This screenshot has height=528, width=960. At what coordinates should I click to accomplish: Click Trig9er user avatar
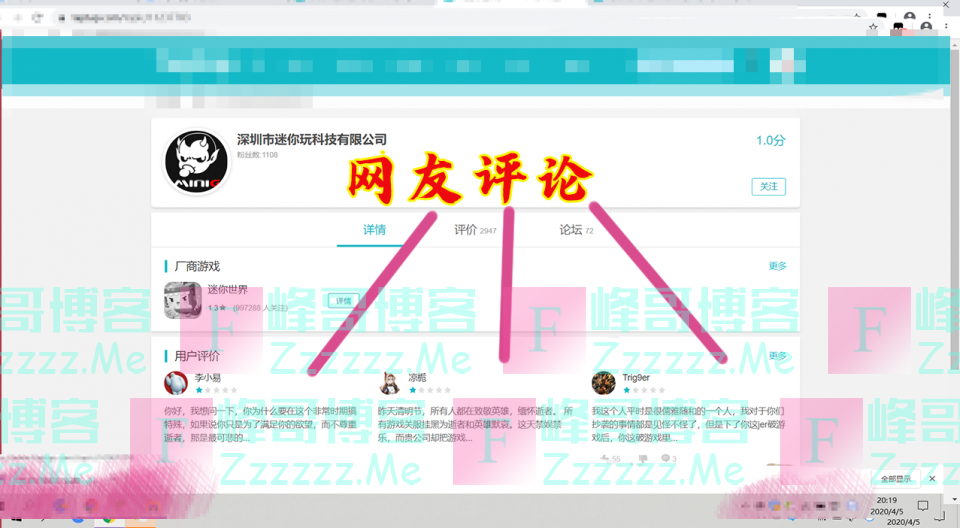(603, 383)
